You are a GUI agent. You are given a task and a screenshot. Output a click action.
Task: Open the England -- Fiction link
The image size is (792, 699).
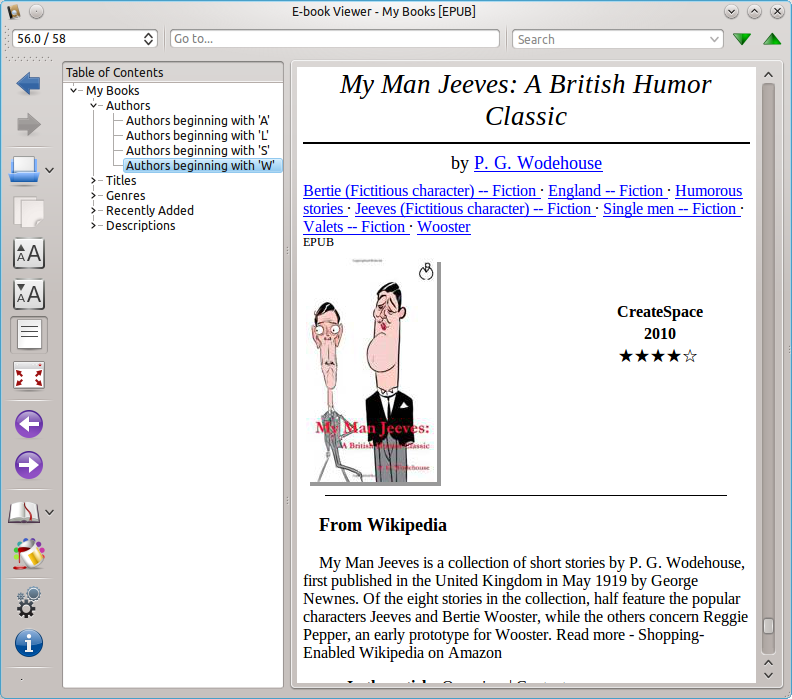[608, 190]
